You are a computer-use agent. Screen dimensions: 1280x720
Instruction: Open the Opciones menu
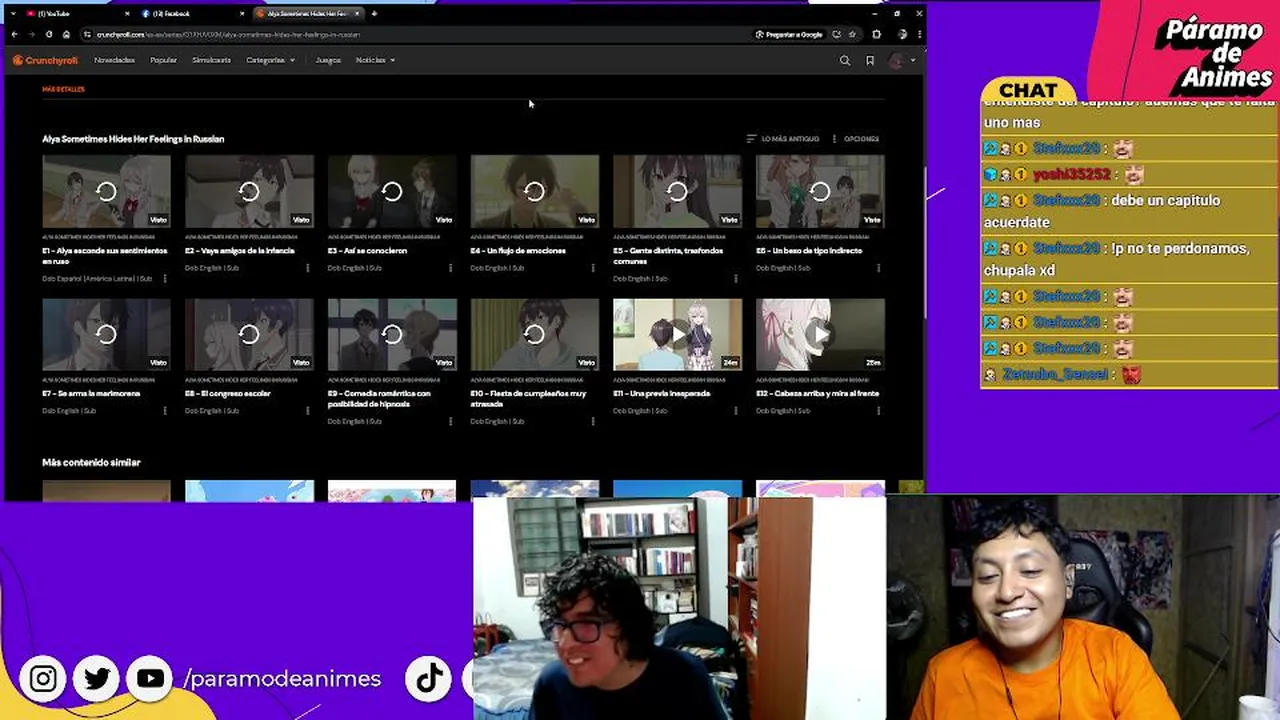pos(856,139)
